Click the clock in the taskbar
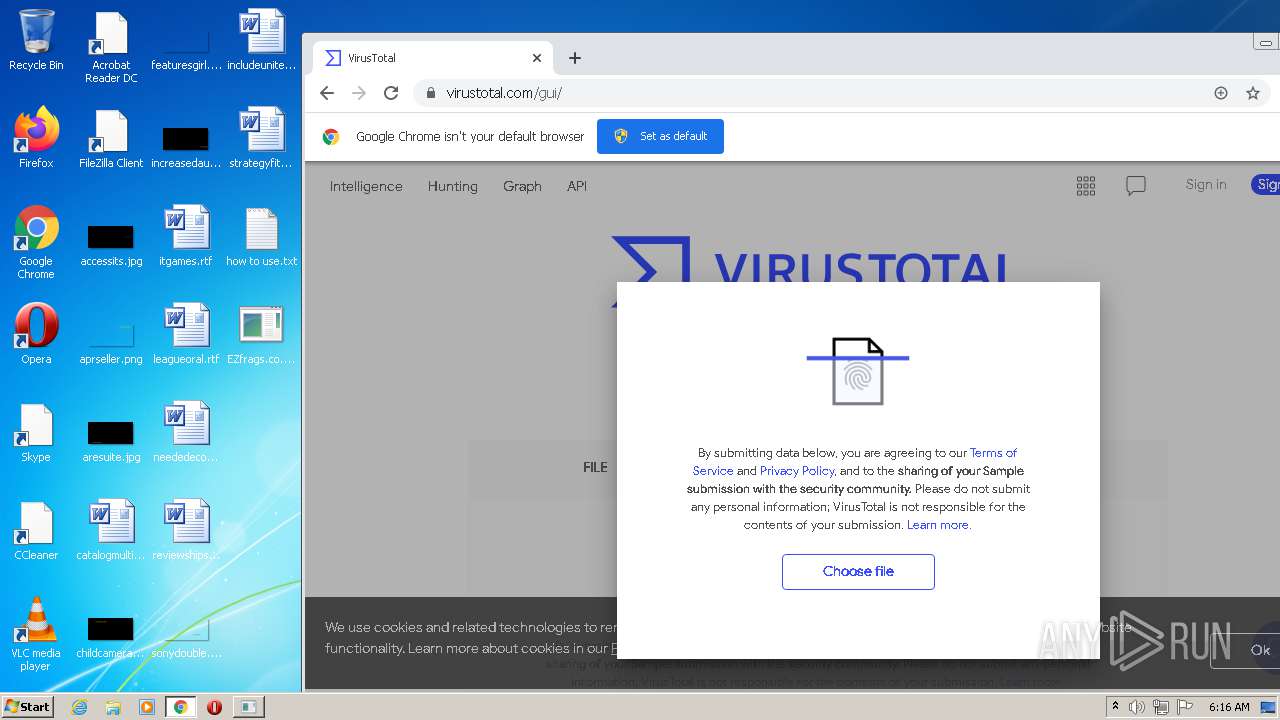 point(1229,707)
